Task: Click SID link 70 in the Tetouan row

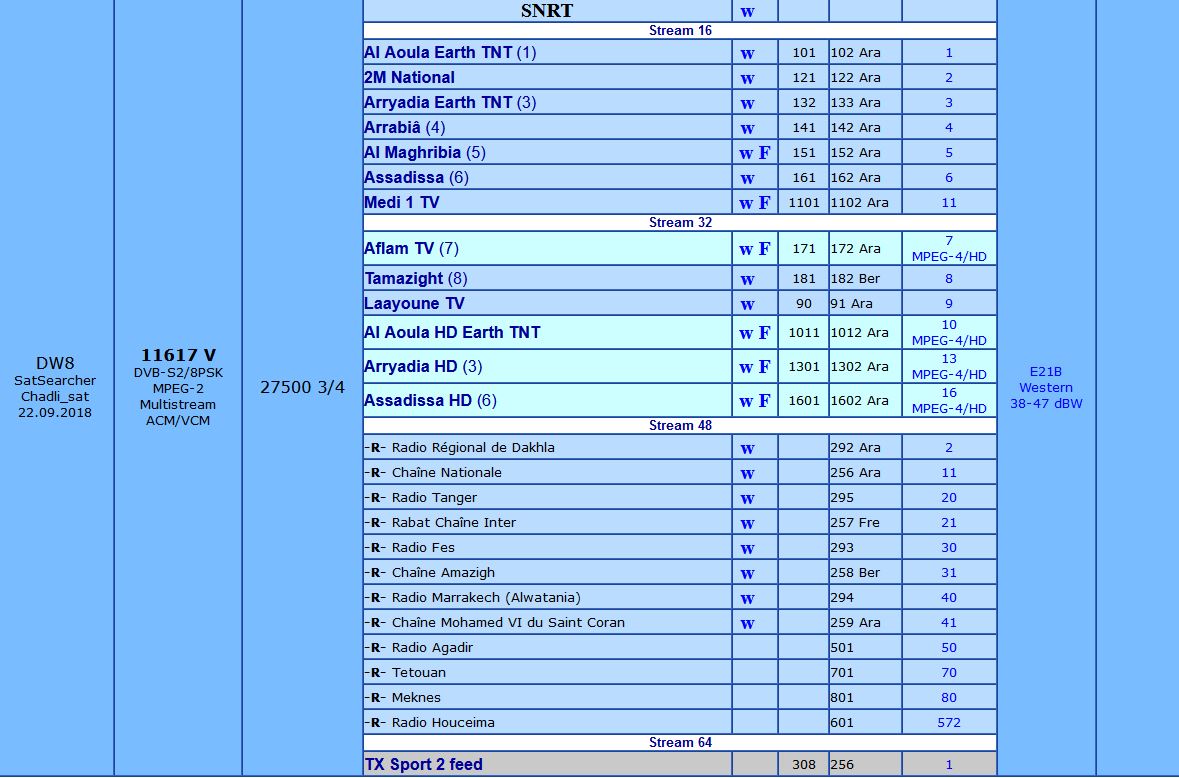Action: (x=949, y=673)
